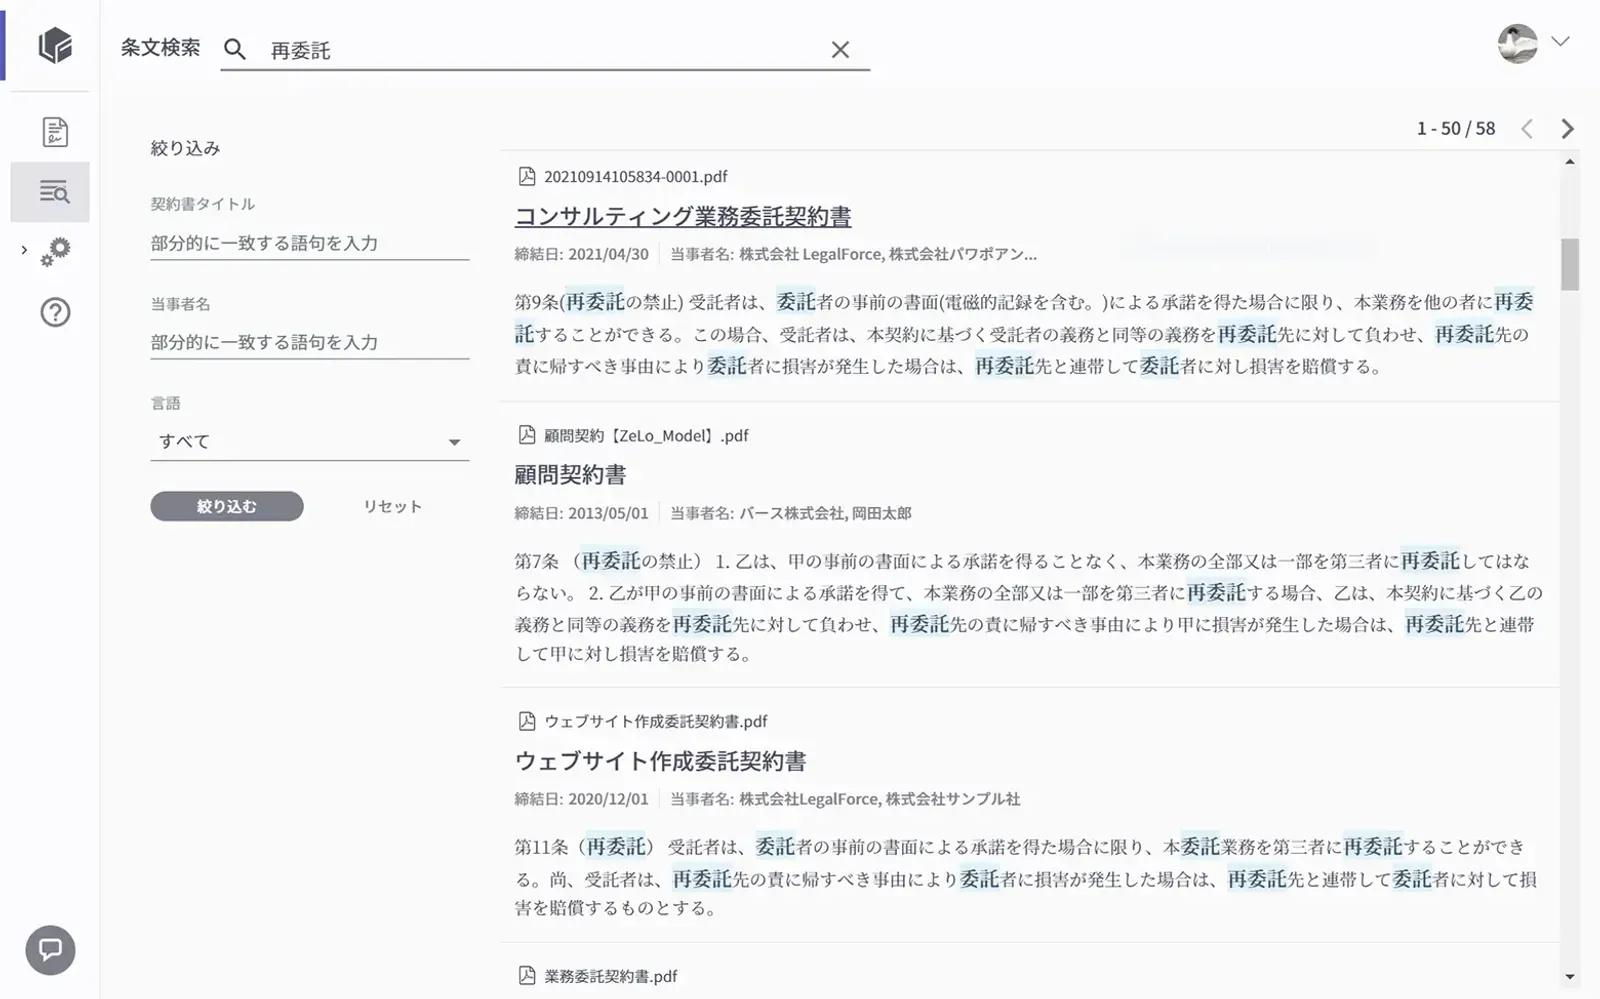
Task: Open the contracts document icon in sidebar
Action: (55, 132)
